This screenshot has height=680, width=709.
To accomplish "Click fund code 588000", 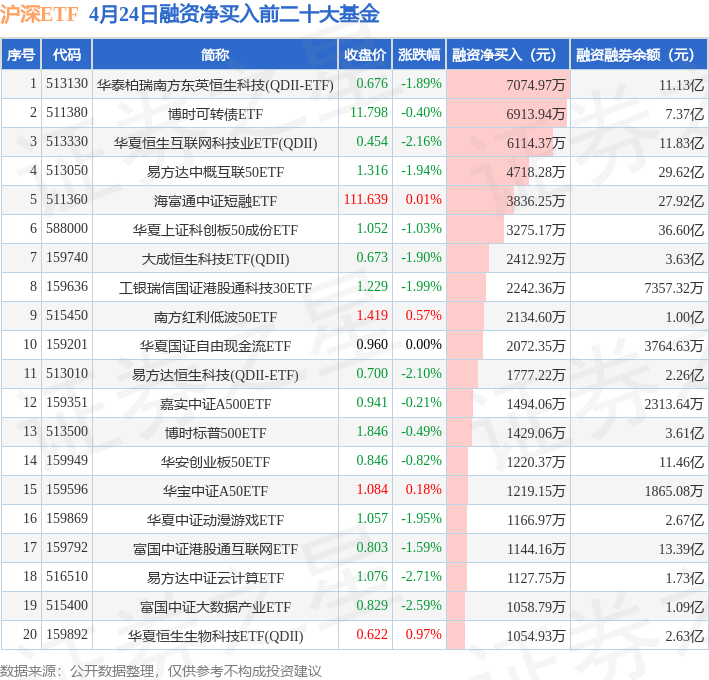I will tap(67, 228).
